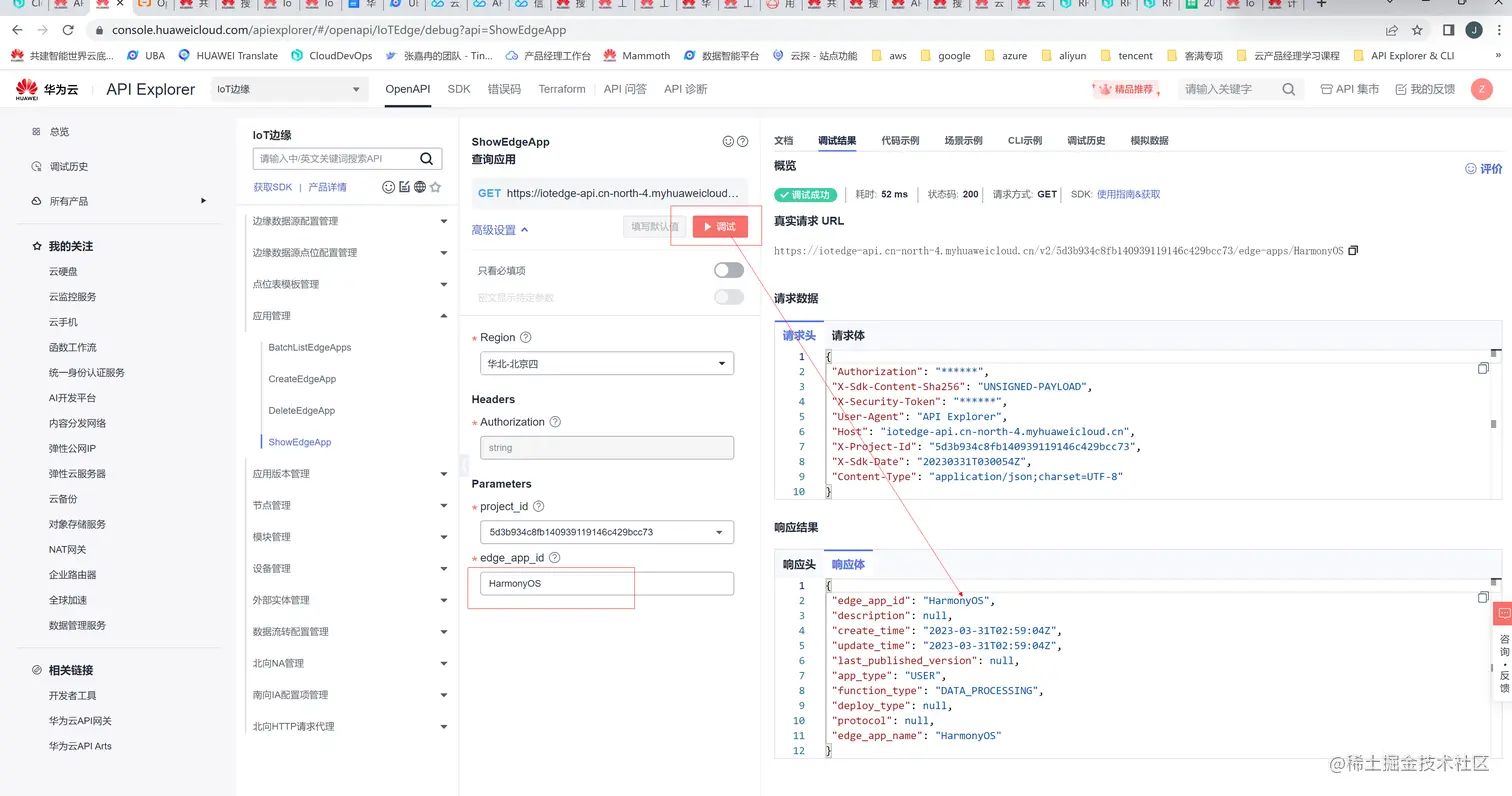The height and width of the screenshot is (796, 1512).
Task: Expand 所有产品 in left sidebar
Action: pyautogui.click(x=120, y=201)
